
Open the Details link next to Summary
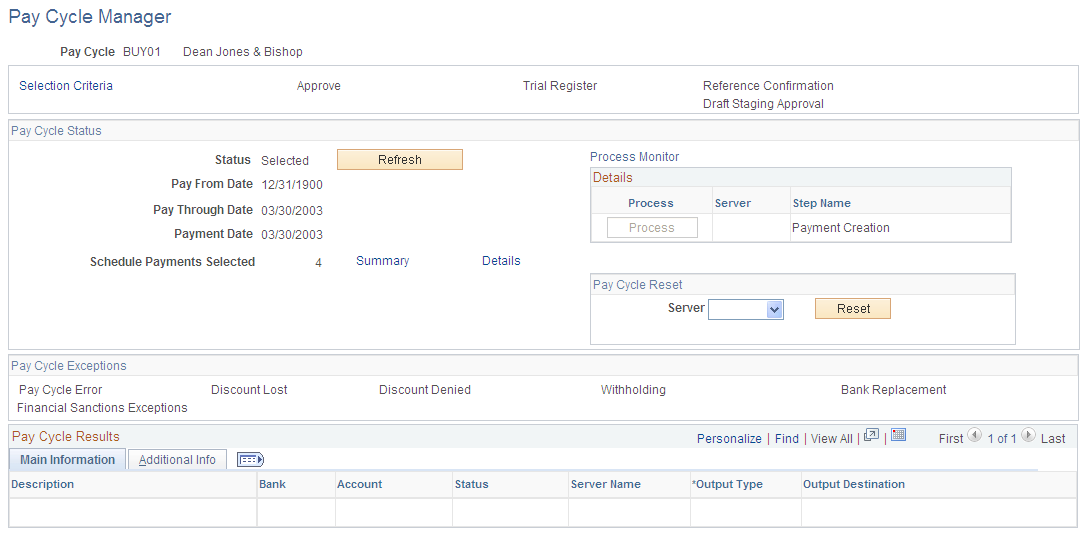(x=501, y=261)
